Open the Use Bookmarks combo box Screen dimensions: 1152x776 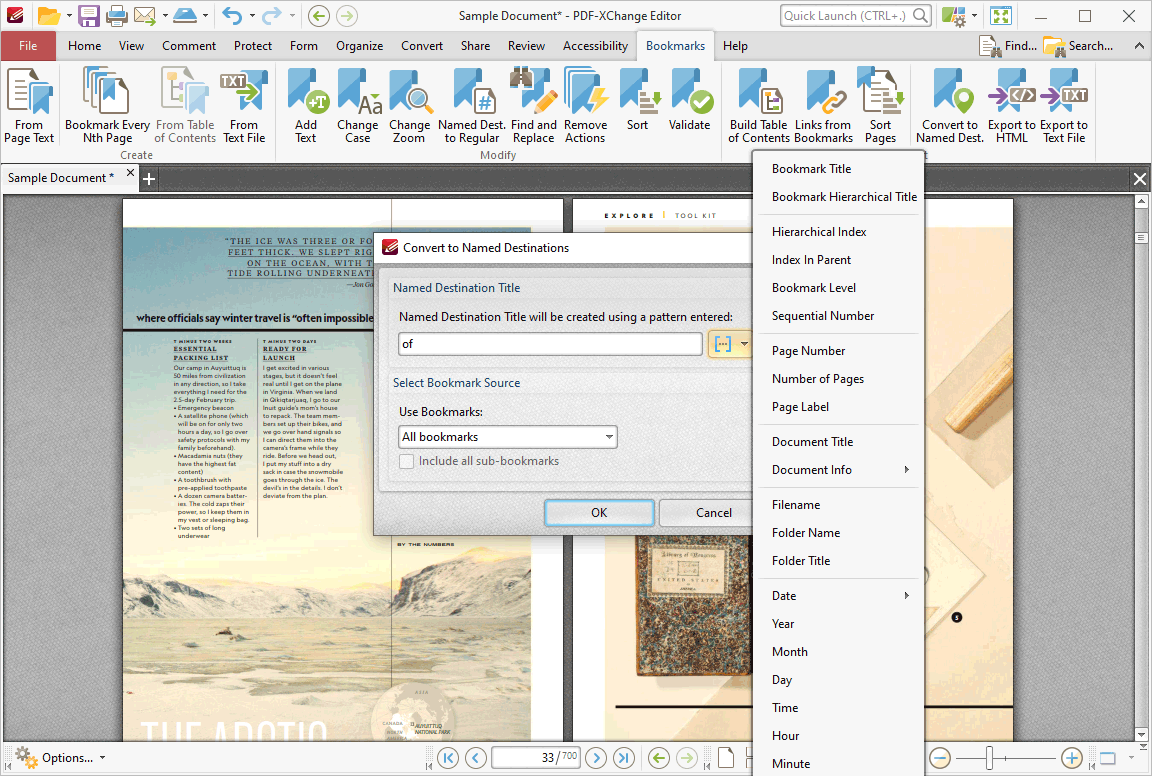[508, 437]
